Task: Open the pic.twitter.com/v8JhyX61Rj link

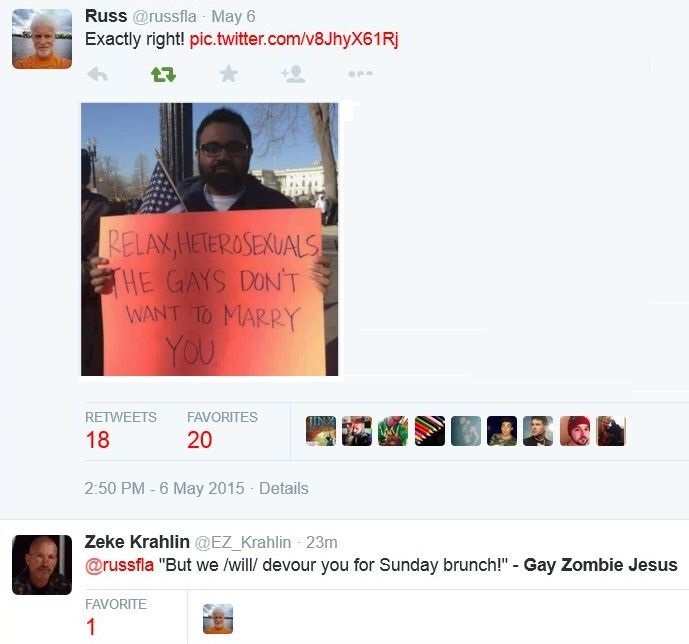Action: [x=294, y=39]
